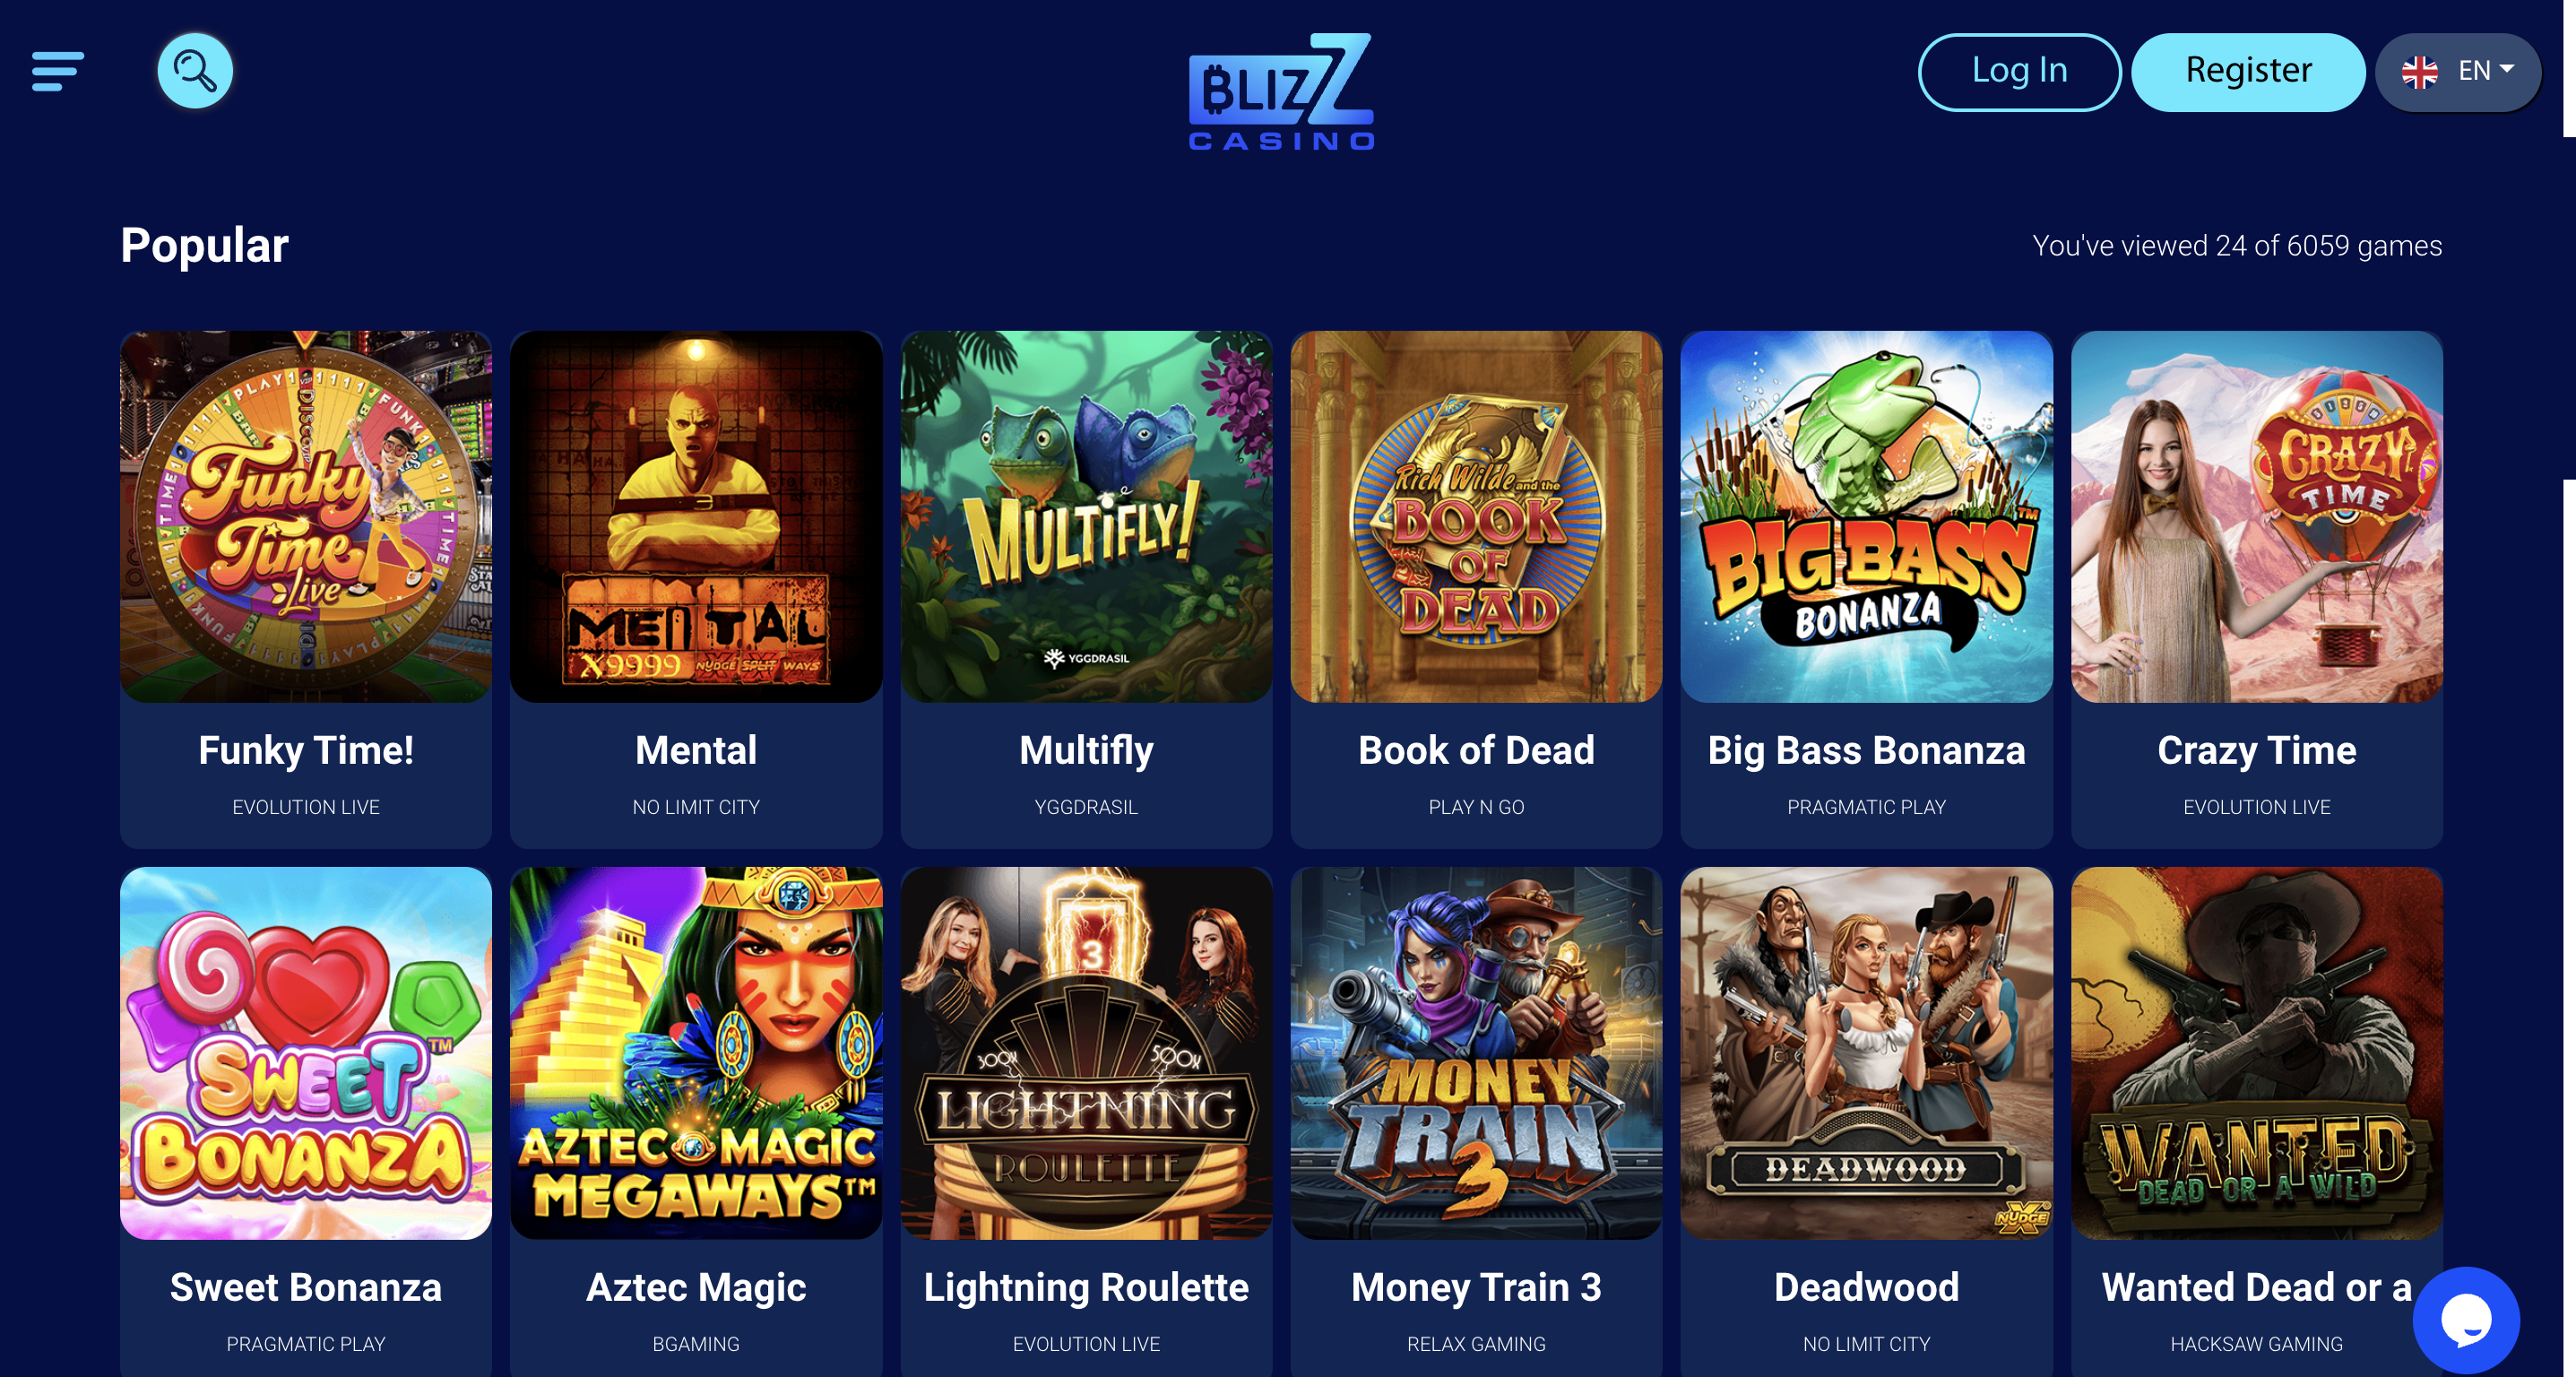
Task: Open Aztec Magic Megaways thumbnail
Action: pos(696,1053)
